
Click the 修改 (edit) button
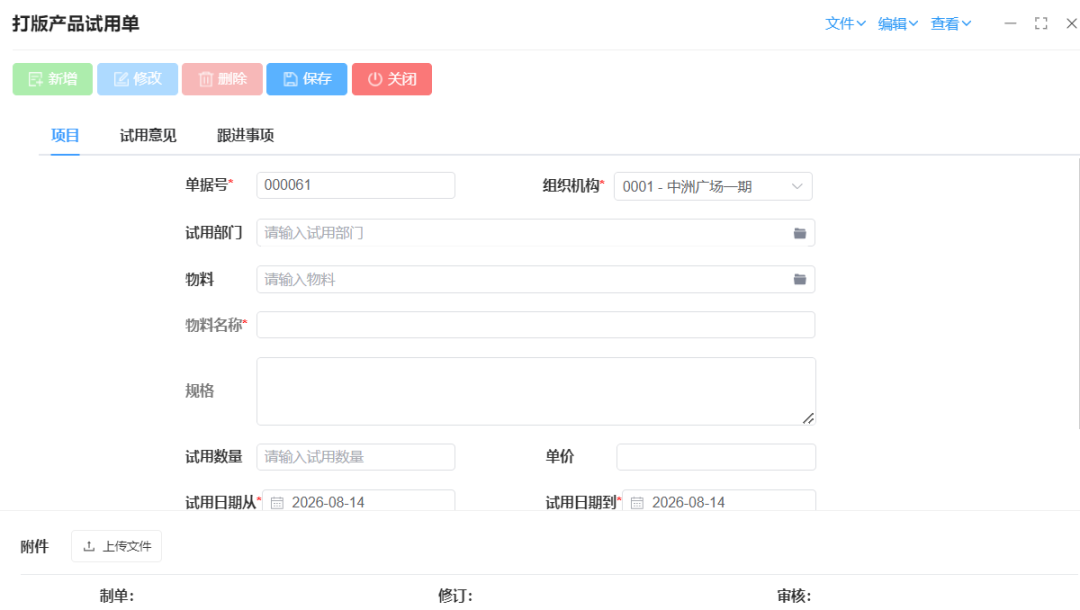pos(137,79)
